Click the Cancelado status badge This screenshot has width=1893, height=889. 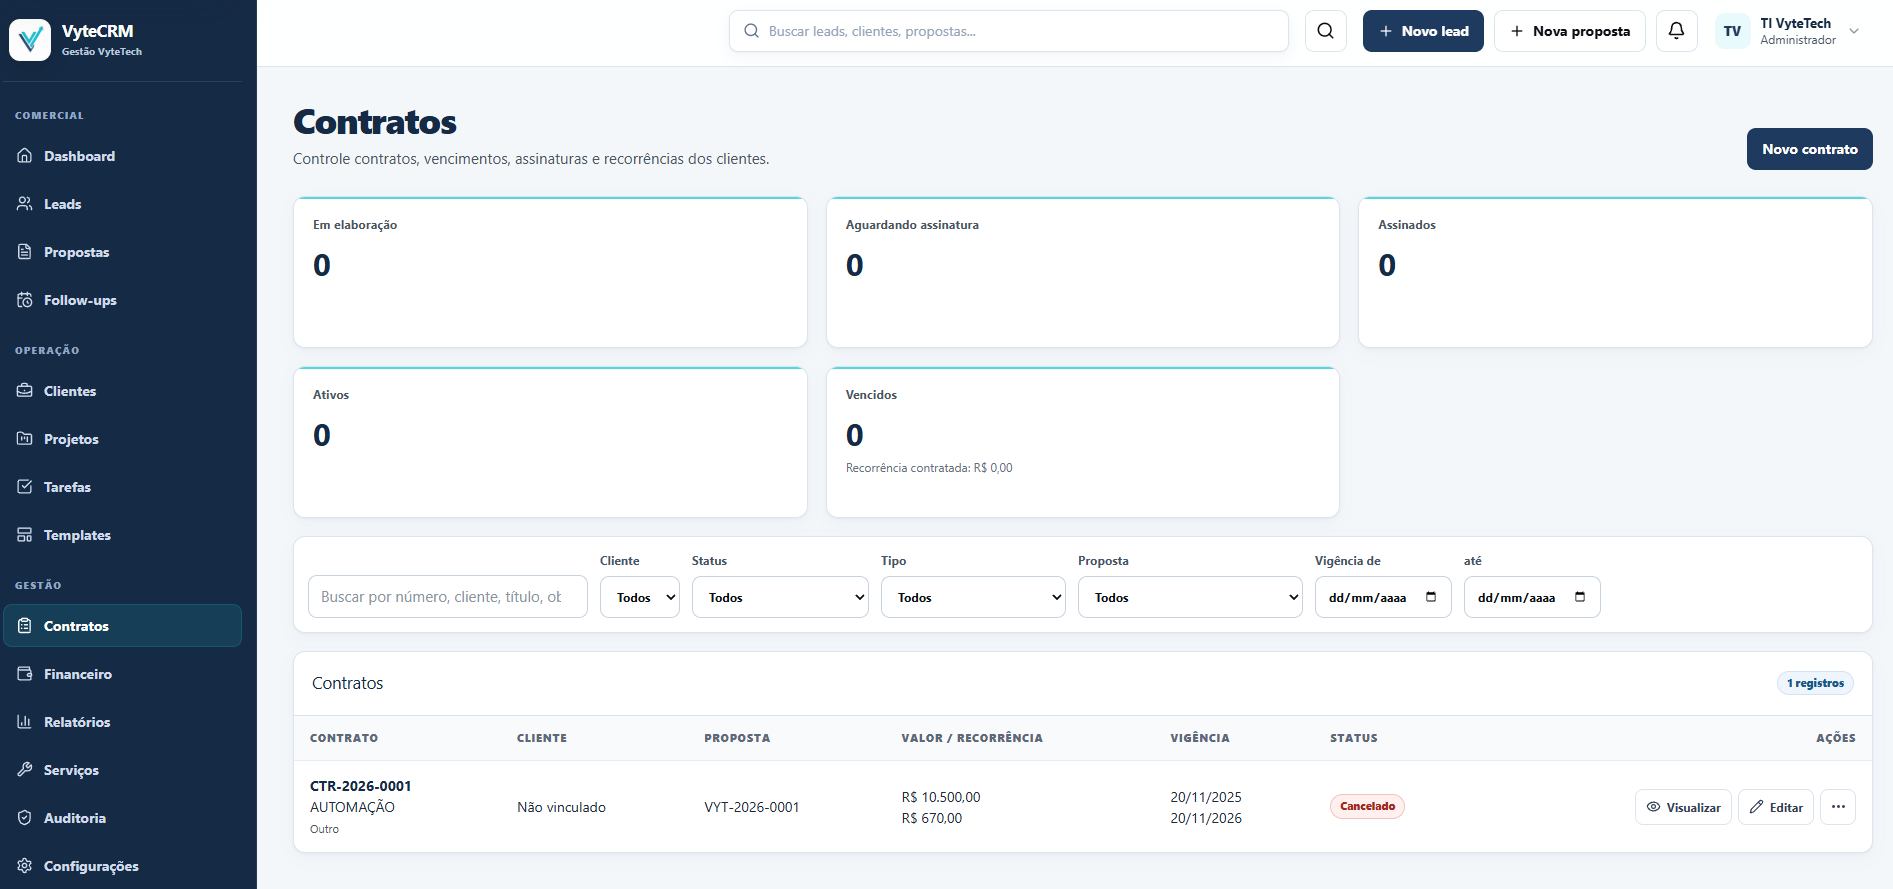pos(1367,806)
